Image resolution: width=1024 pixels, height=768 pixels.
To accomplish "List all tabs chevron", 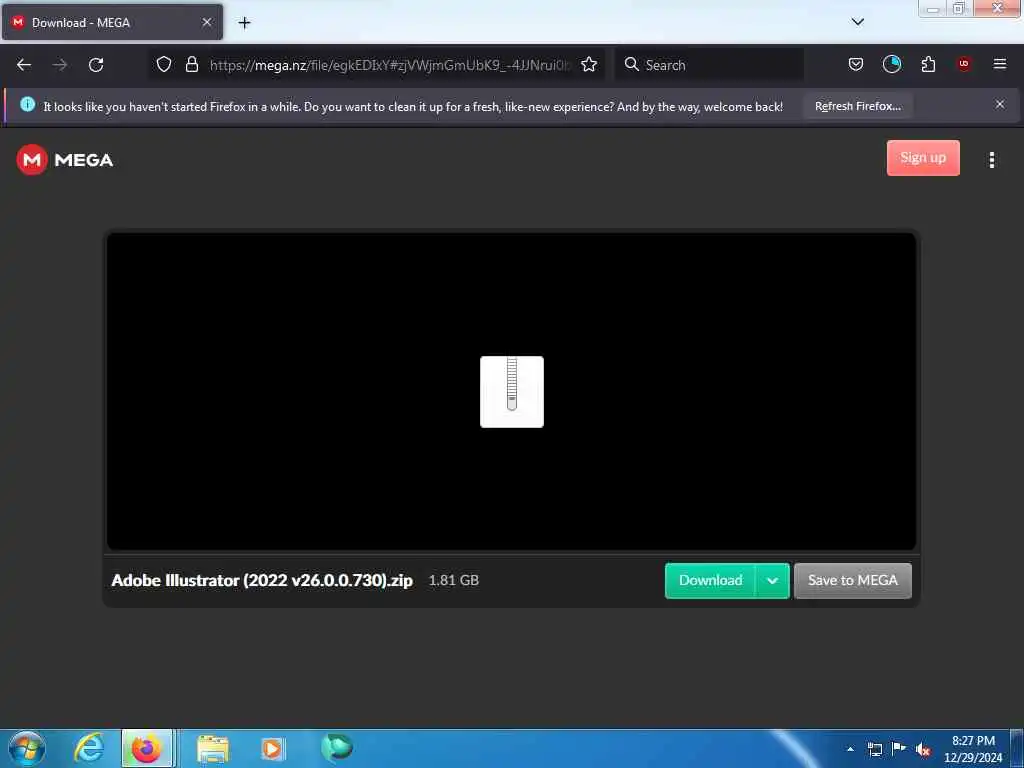I will (x=857, y=22).
